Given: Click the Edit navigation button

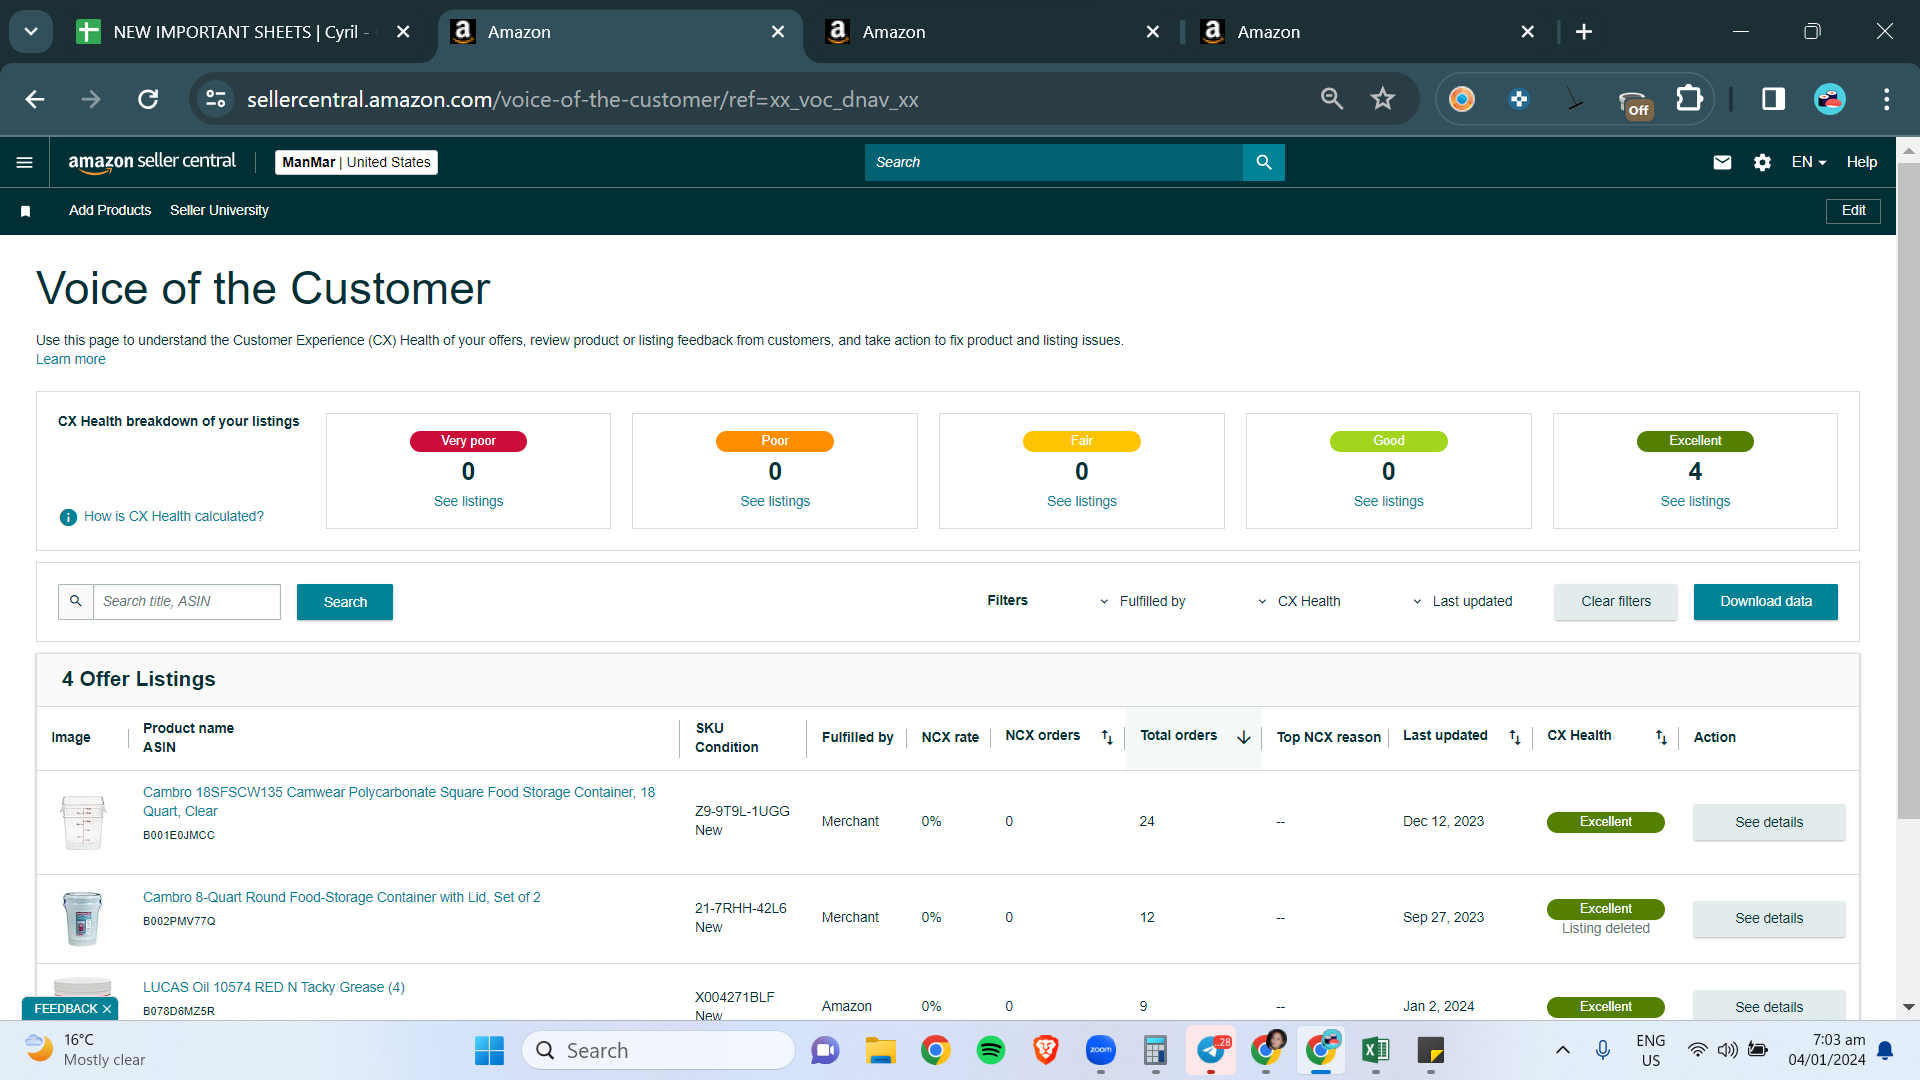Looking at the screenshot, I should click(x=1854, y=211).
